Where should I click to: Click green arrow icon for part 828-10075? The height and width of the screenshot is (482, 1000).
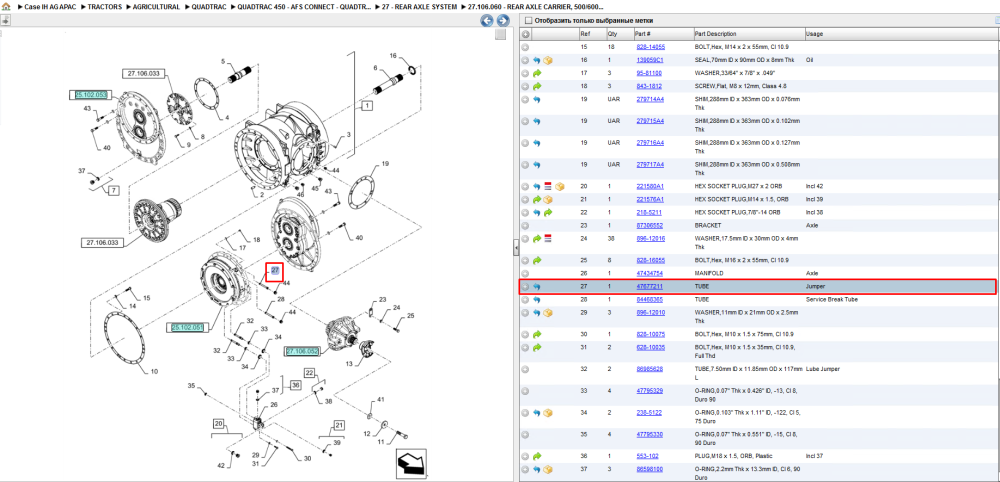[536, 334]
